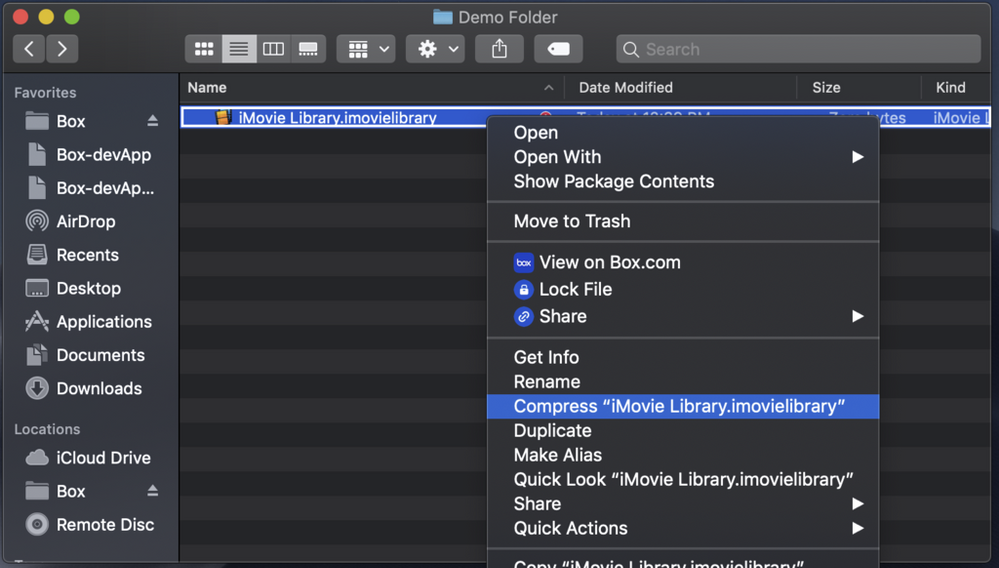Screen dimensions: 999x568
Task: Switch to icon view
Action: [204, 49]
